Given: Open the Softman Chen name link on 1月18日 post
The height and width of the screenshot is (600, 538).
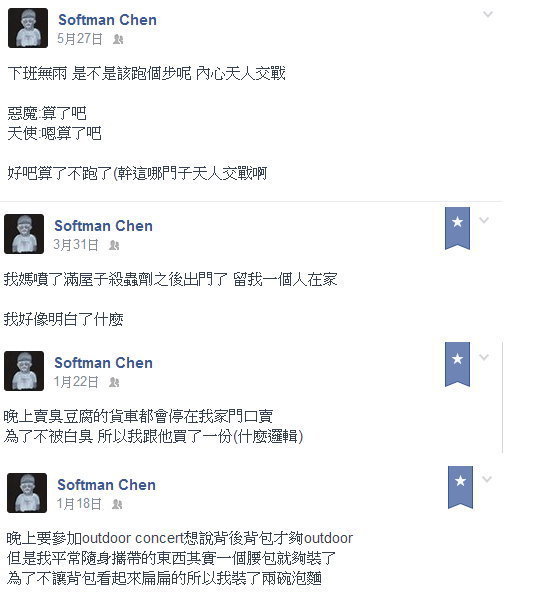Looking at the screenshot, I should click(x=106, y=485).
